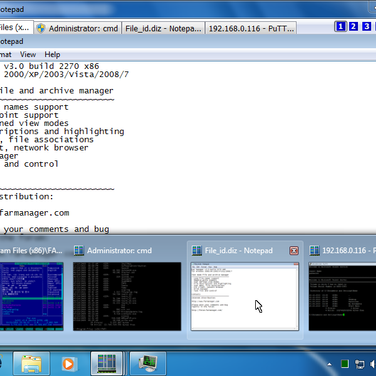Click the line 'names support'
Screen dimensions: 376x376
coord(36,107)
